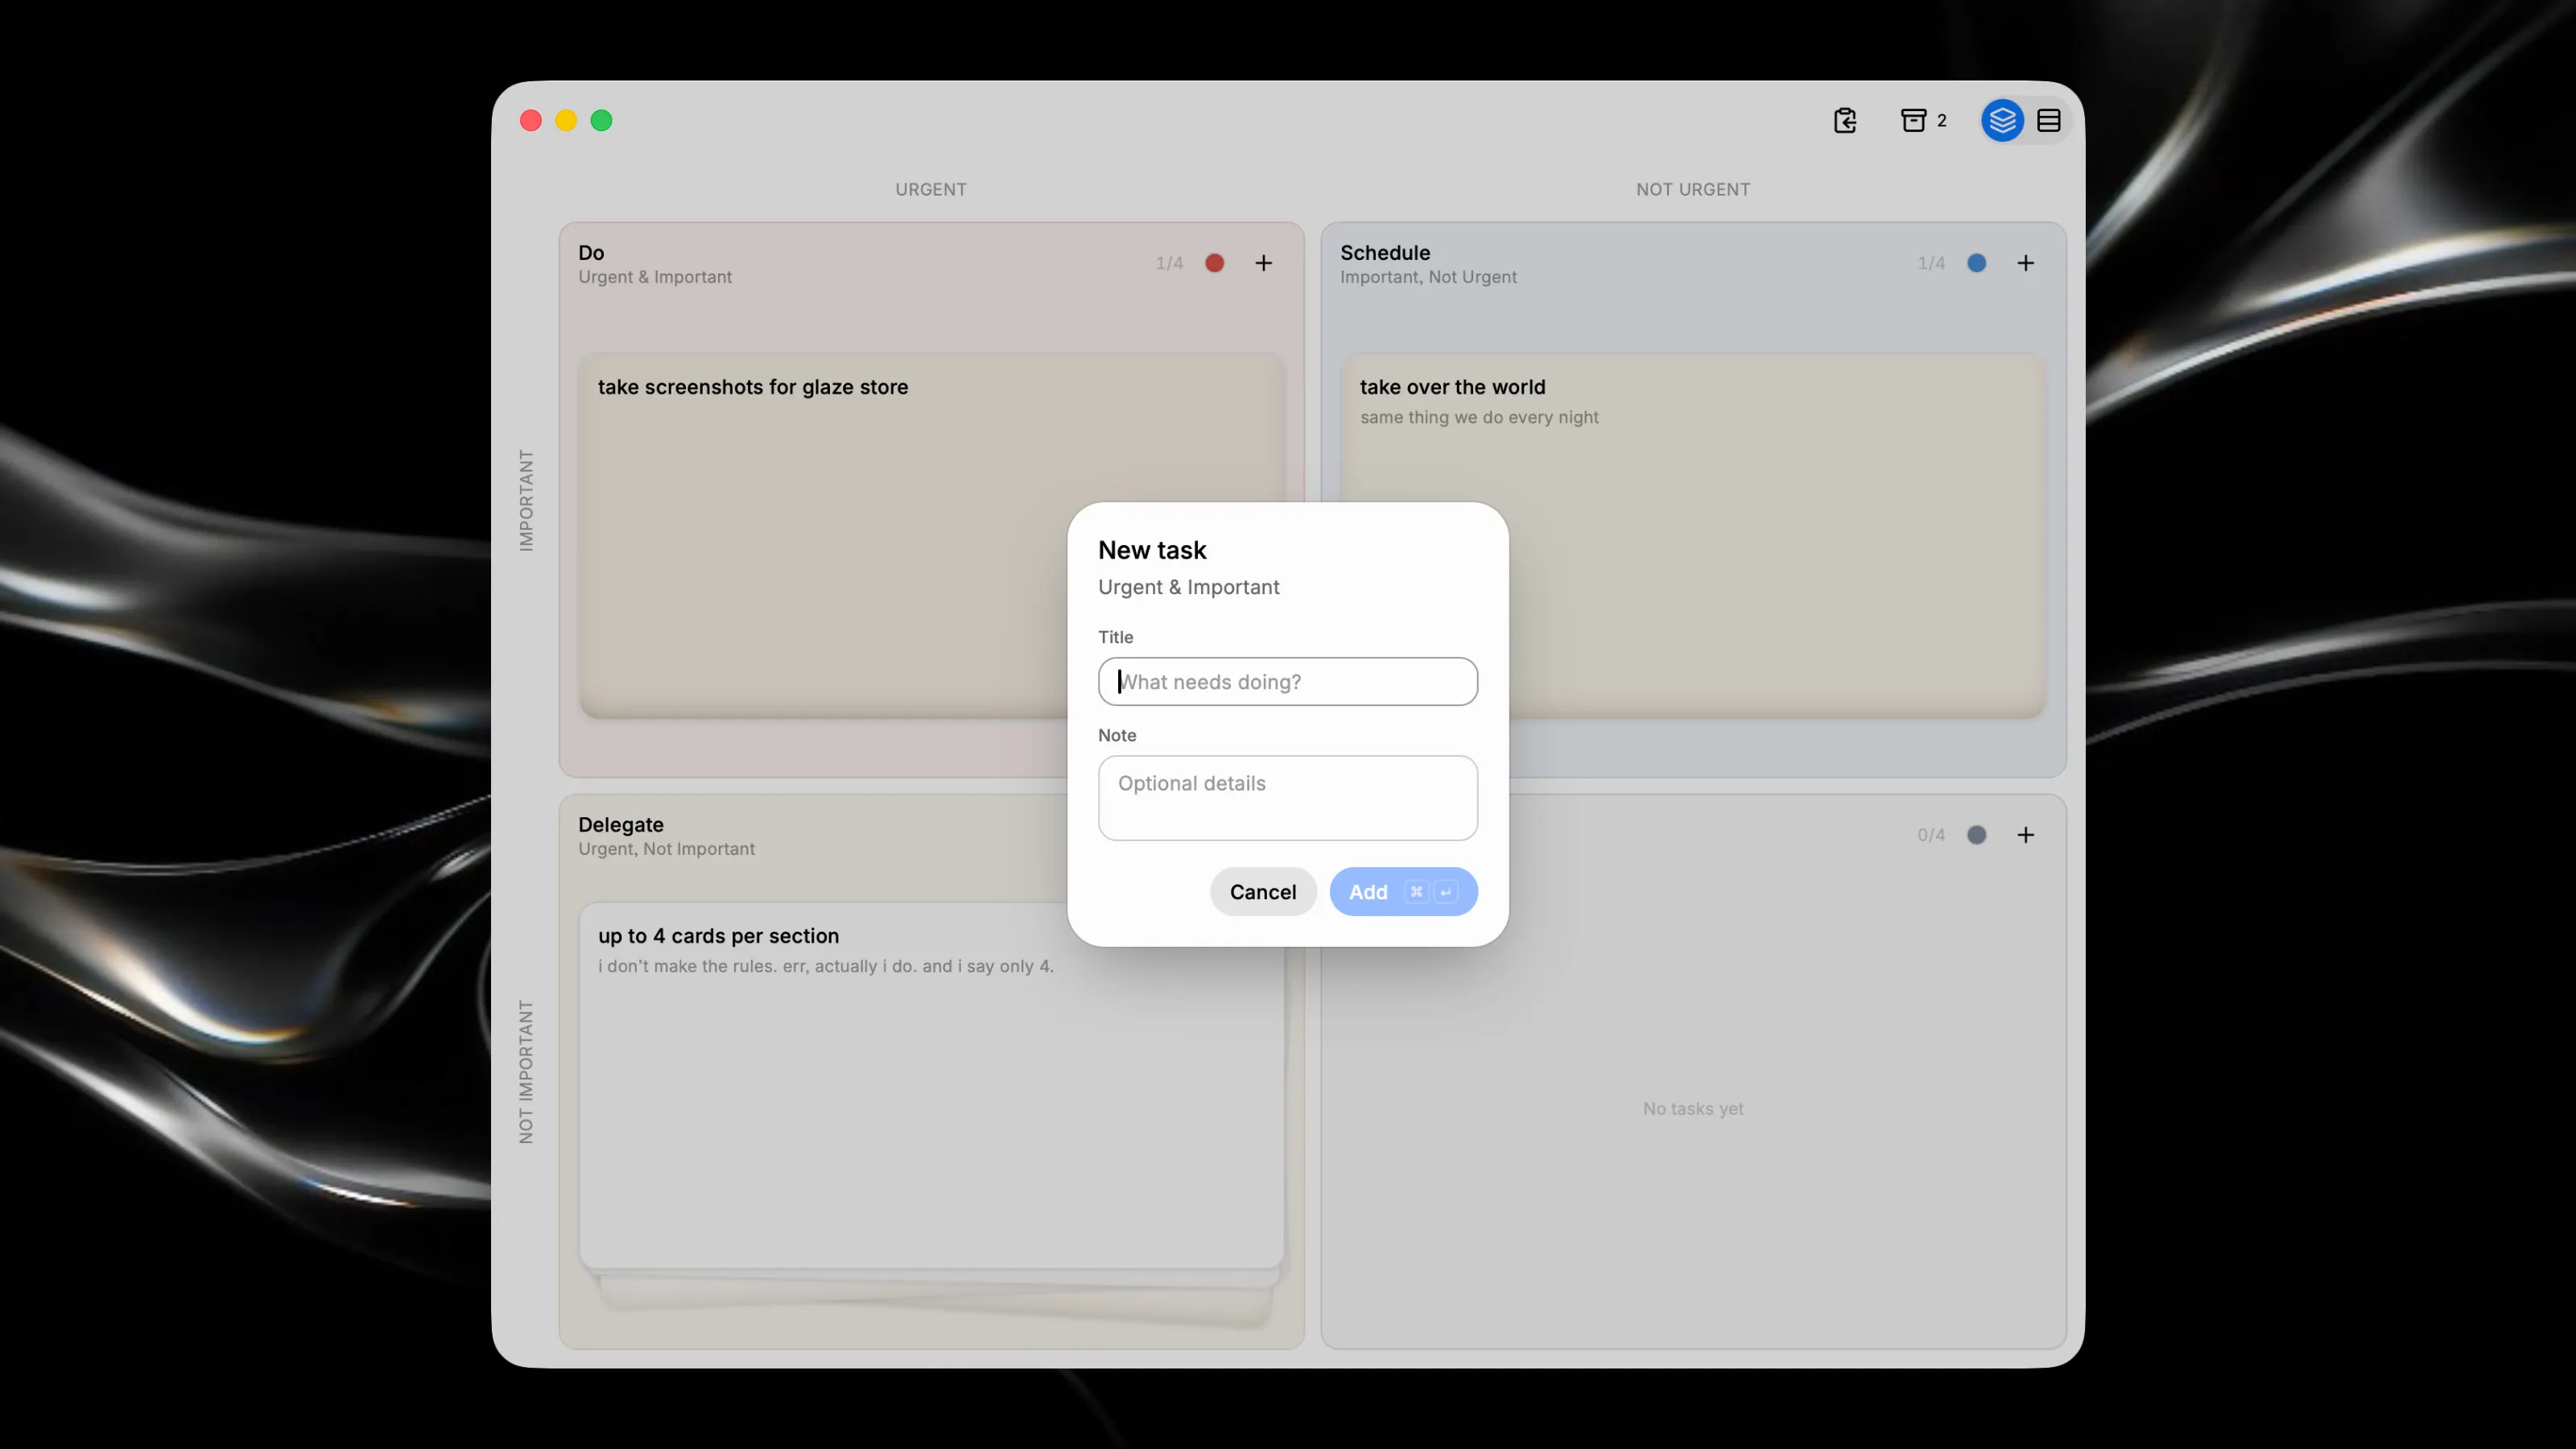Switch to list rows view icon

point(2048,120)
